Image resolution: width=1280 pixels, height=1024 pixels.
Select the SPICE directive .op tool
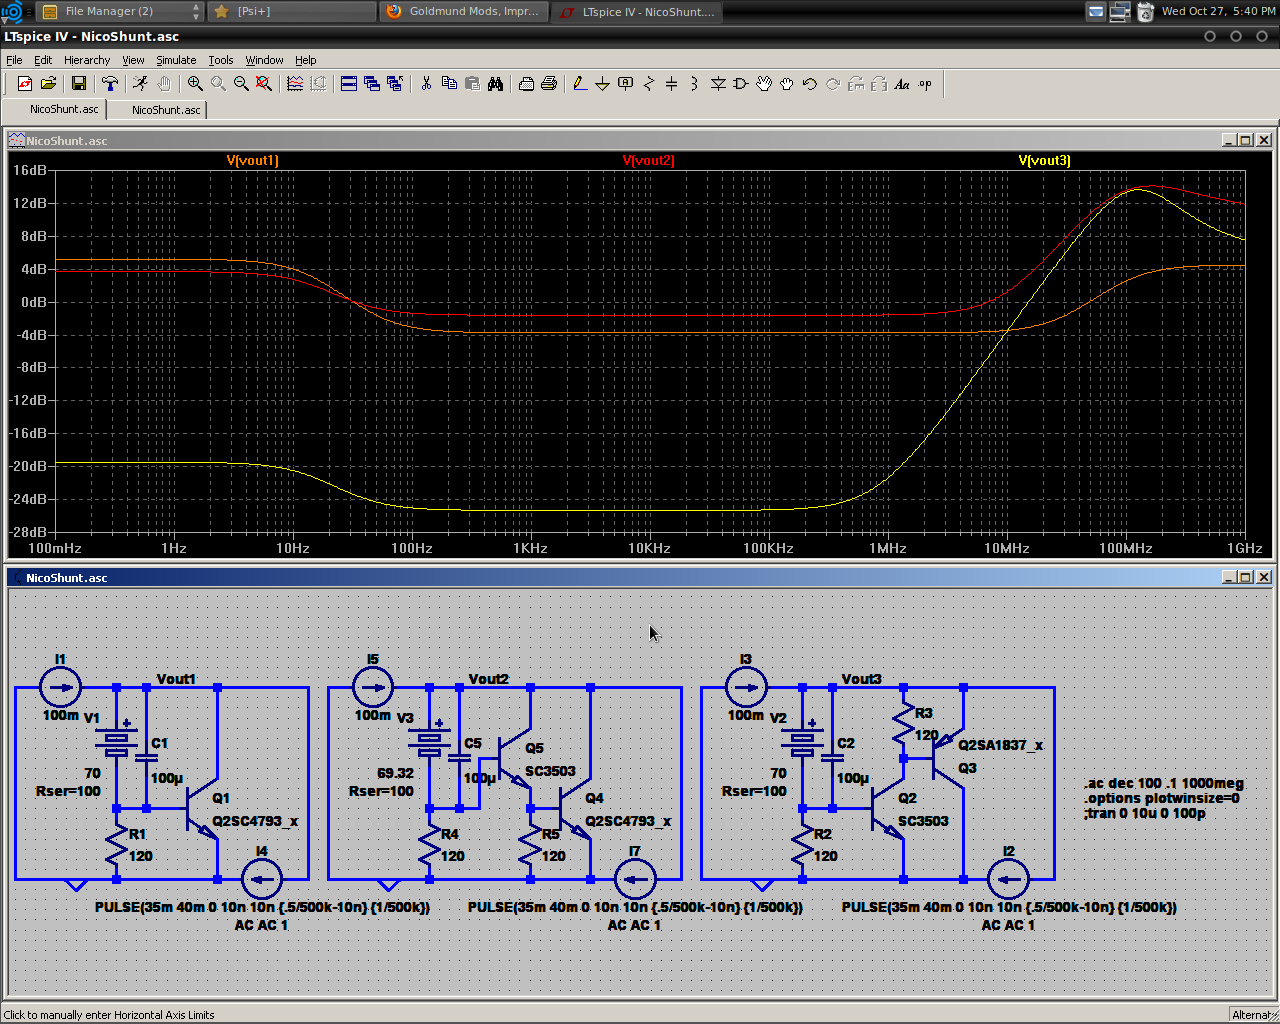point(925,84)
